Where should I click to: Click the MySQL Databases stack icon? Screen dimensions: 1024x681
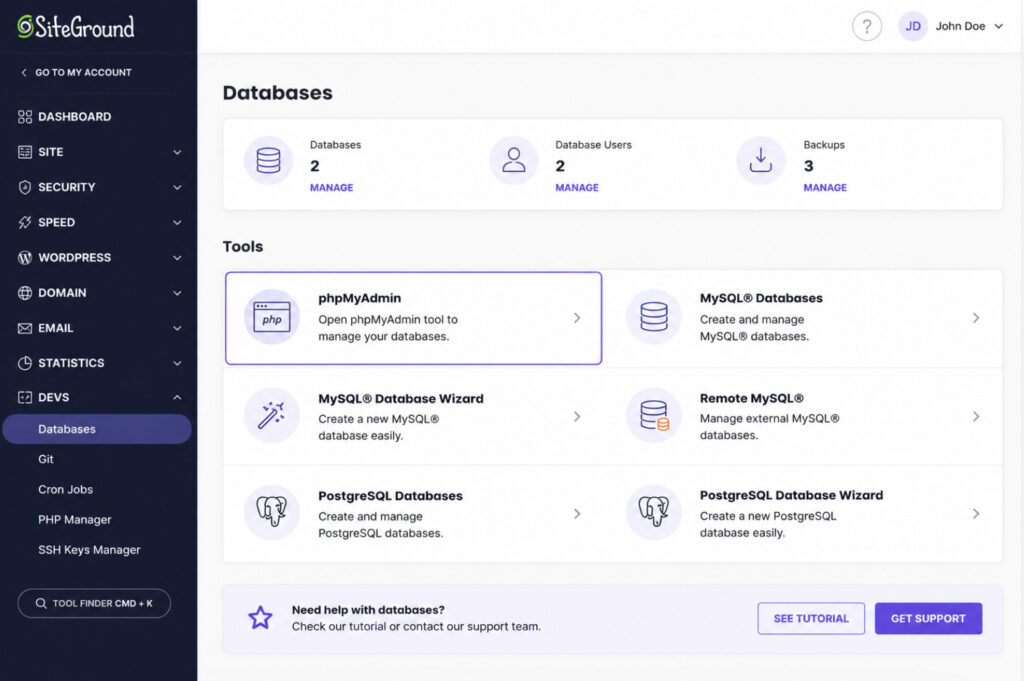click(654, 317)
